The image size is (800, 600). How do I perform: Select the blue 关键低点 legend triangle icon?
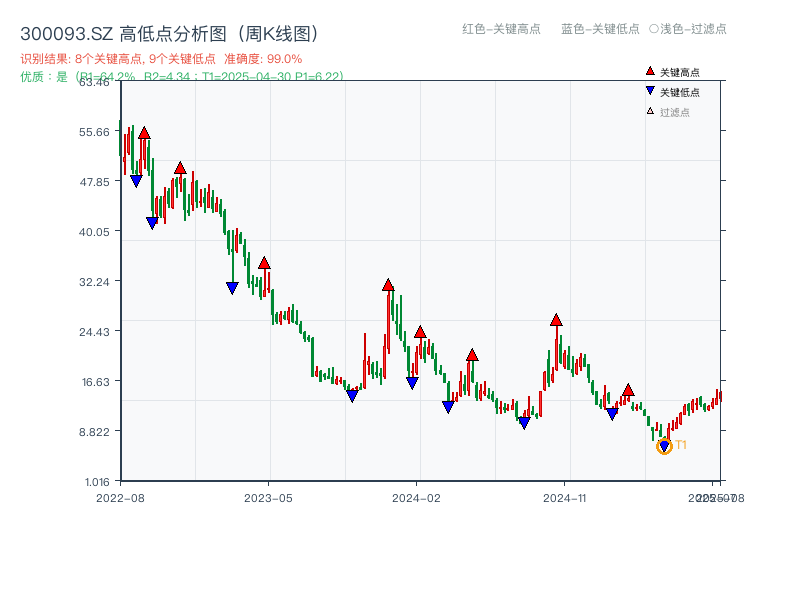(x=649, y=90)
